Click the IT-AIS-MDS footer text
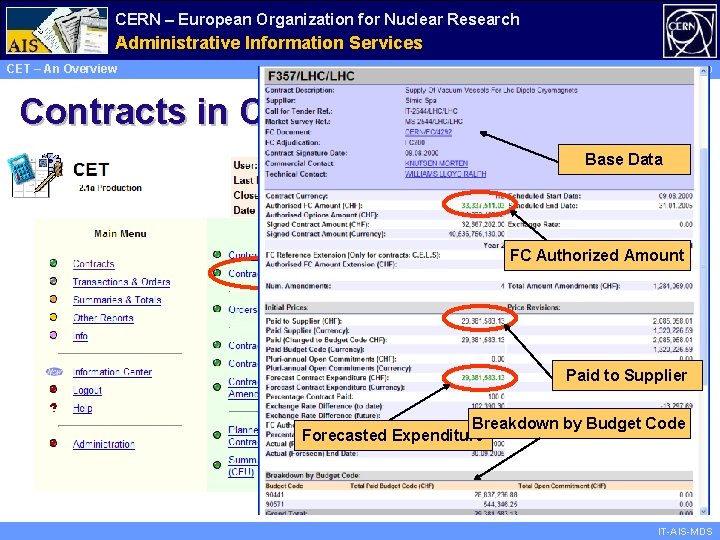 click(x=685, y=531)
